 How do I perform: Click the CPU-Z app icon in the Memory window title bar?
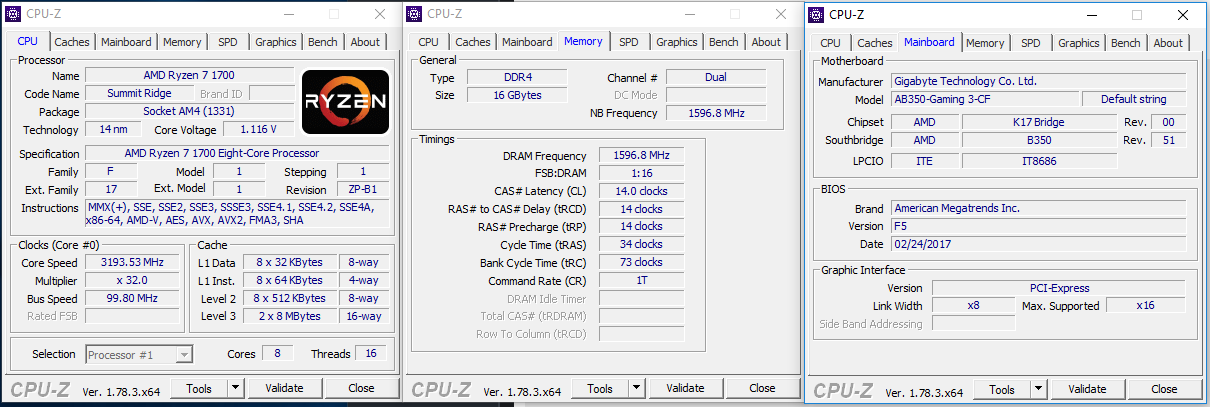pyautogui.click(x=415, y=14)
